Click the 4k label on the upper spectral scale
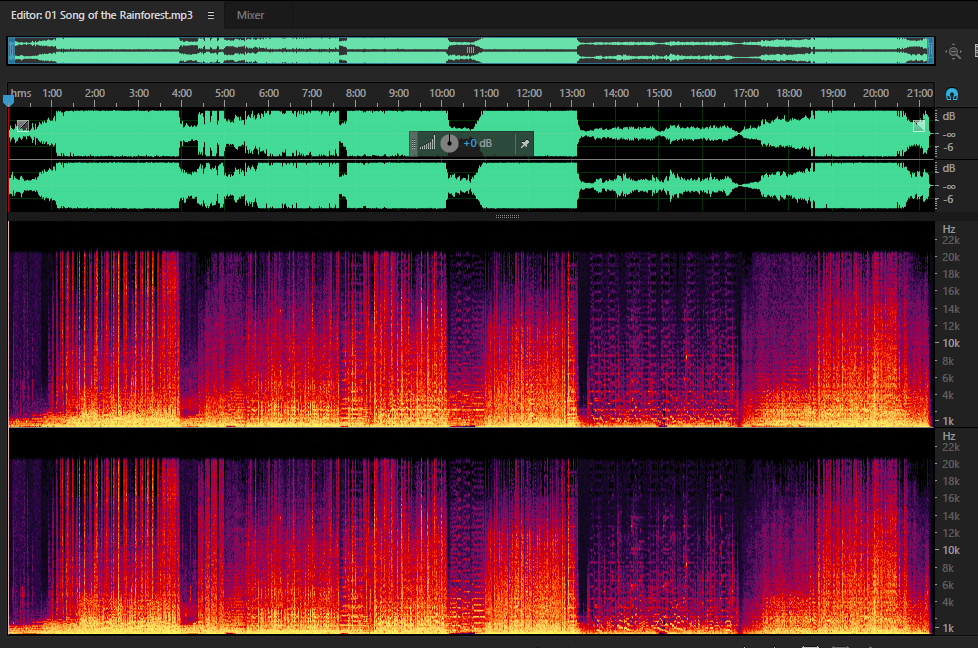Viewport: 978px width, 648px height. (948, 395)
